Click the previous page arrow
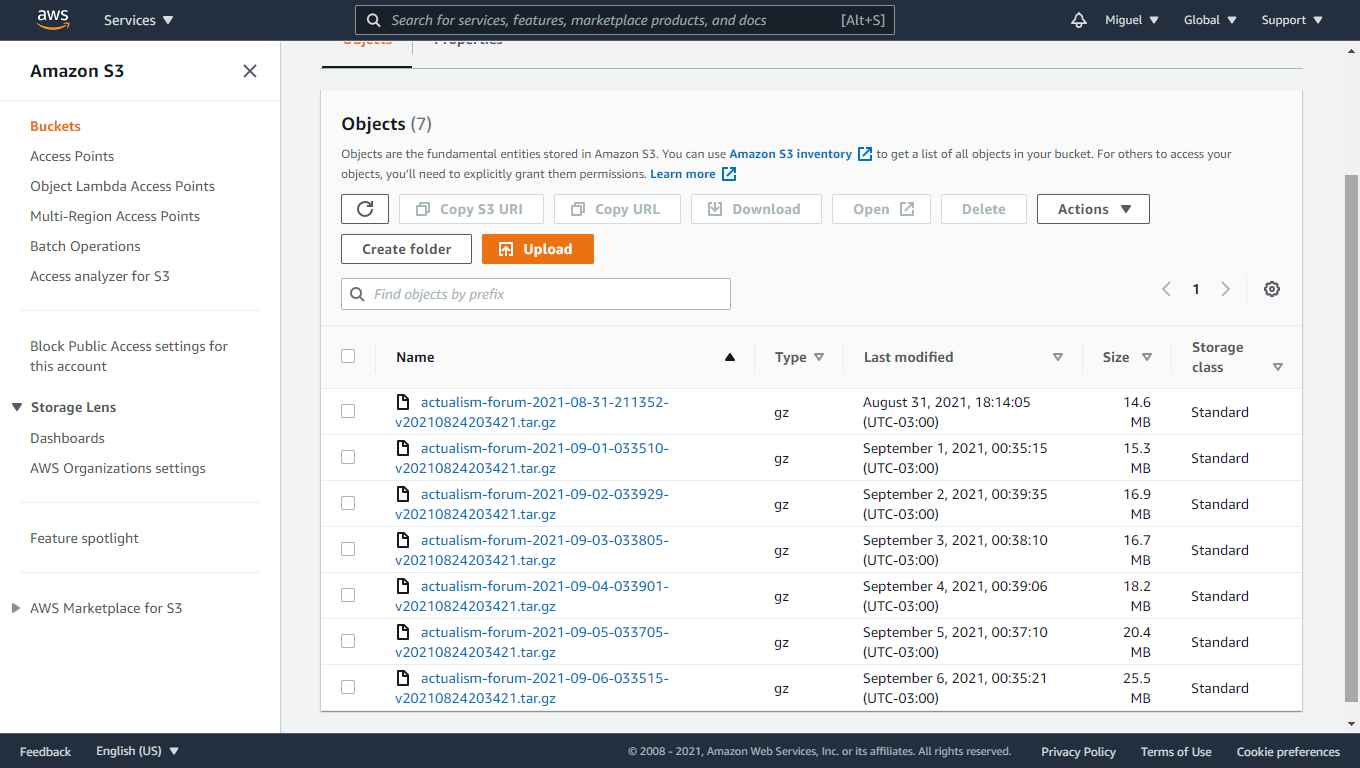This screenshot has width=1360, height=768. point(1166,289)
